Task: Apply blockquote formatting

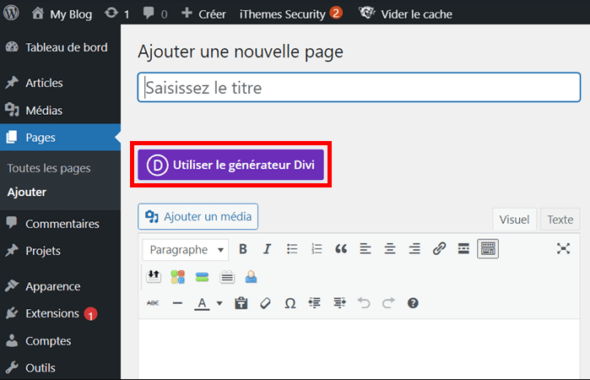Action: pyautogui.click(x=341, y=249)
